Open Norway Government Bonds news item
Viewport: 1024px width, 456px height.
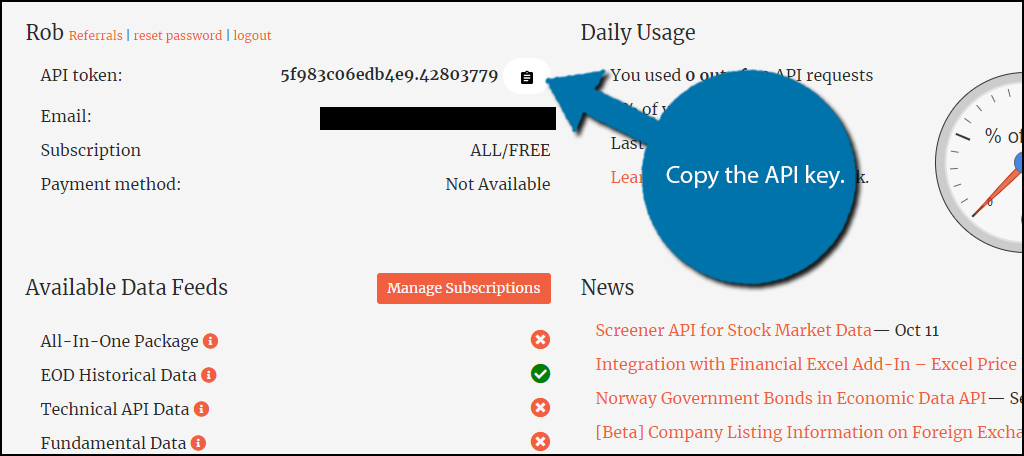791,398
